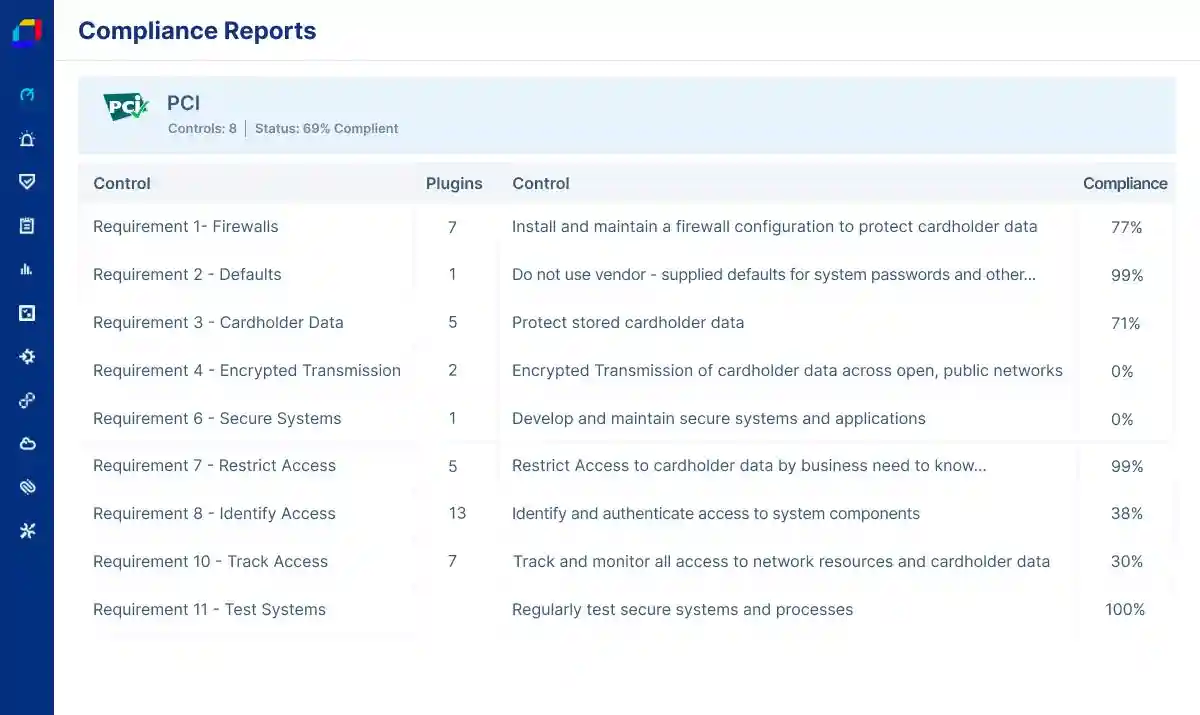Open the dashboard gauge icon in sidebar
The width and height of the screenshot is (1200, 715).
click(27, 95)
